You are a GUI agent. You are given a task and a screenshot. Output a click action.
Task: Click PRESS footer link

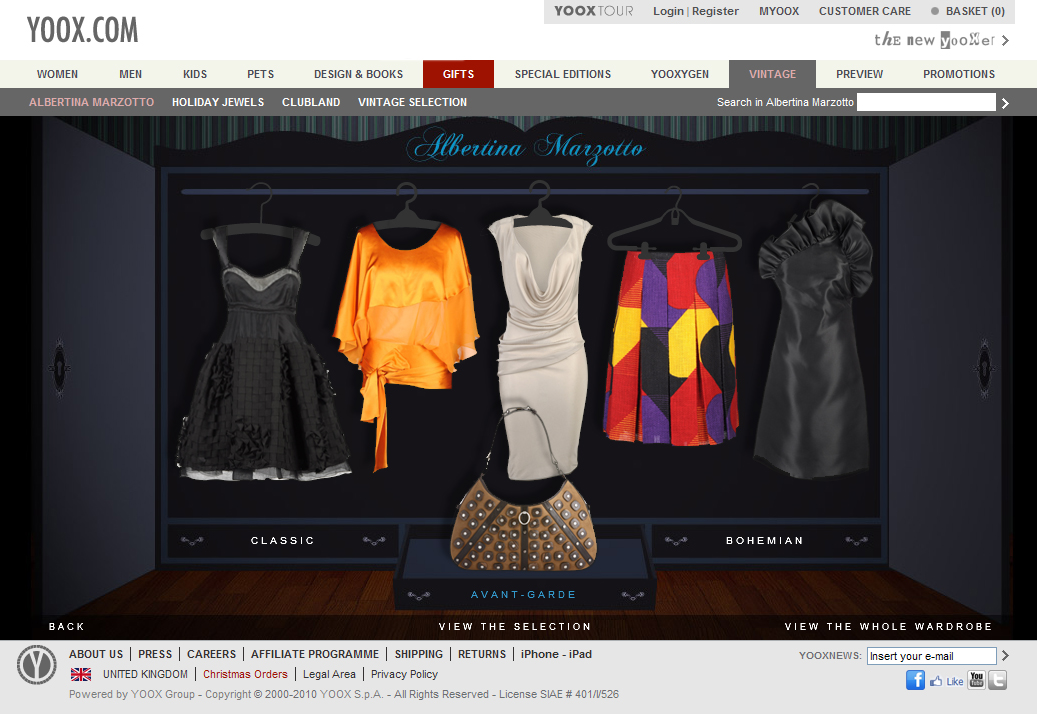click(155, 654)
